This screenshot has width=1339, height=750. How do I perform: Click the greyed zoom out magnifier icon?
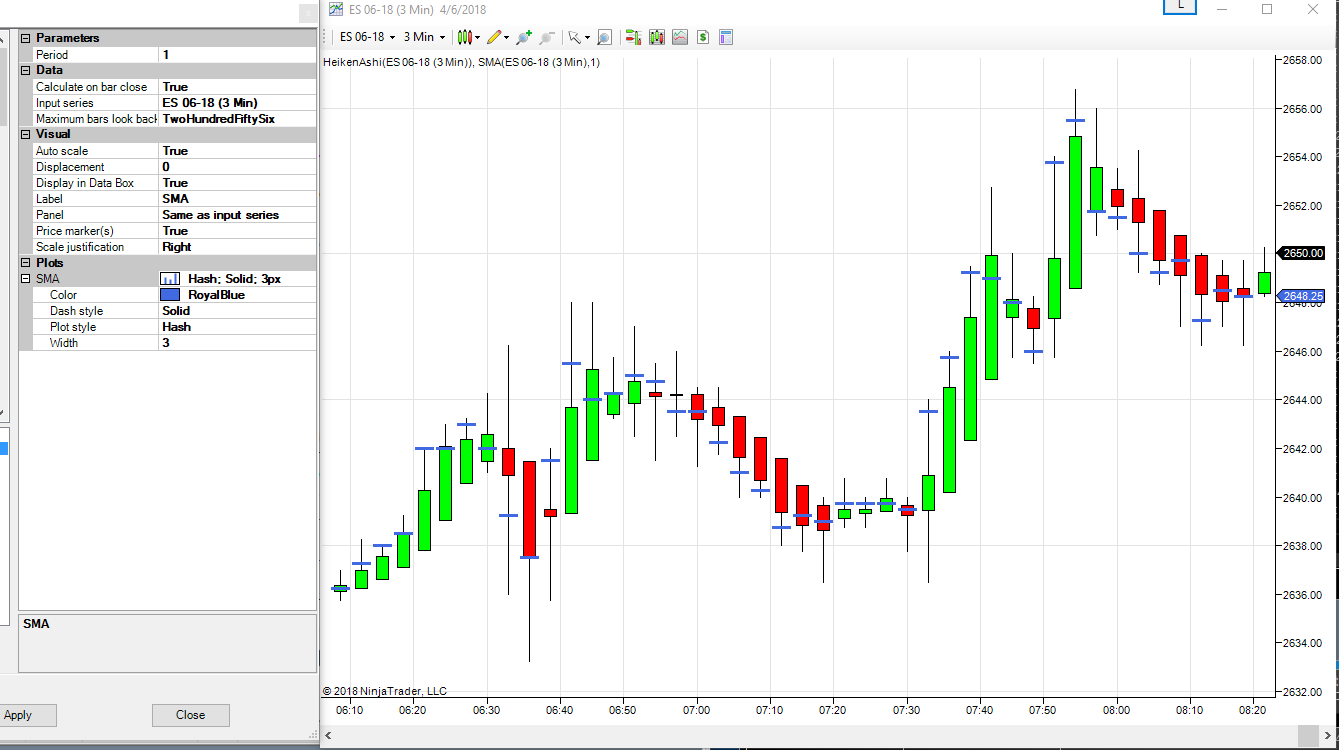pos(546,37)
